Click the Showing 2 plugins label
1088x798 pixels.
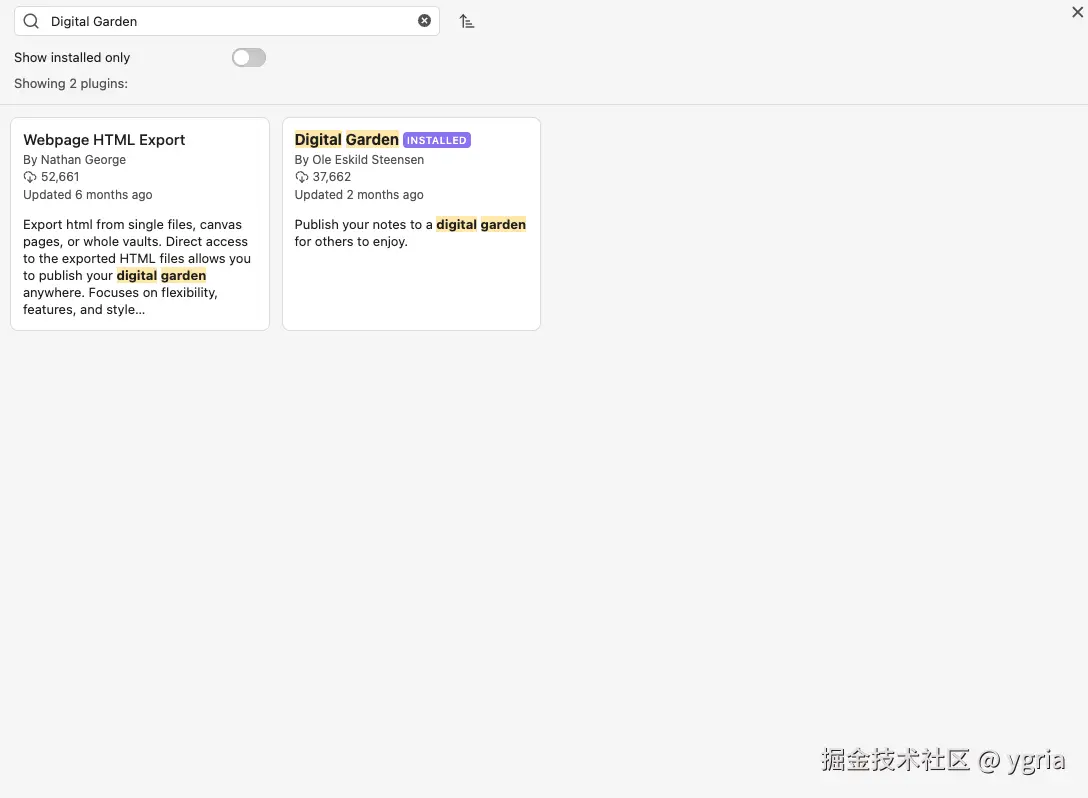click(71, 83)
